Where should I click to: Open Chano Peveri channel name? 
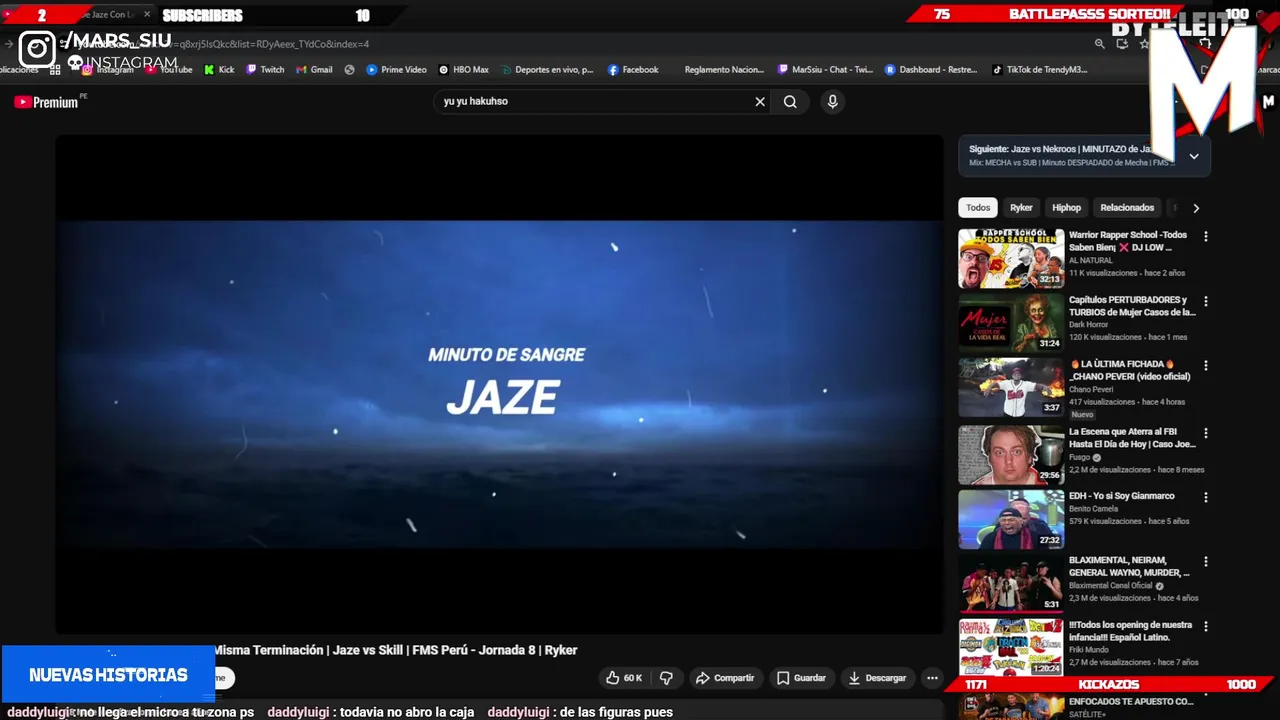click(1093, 389)
